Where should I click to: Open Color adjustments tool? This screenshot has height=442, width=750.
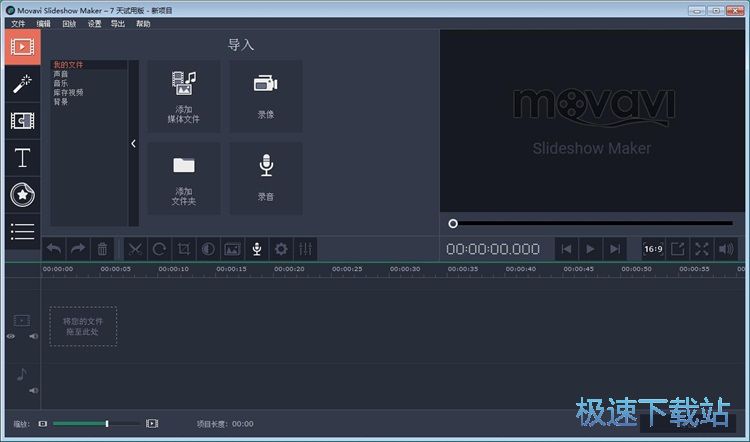(x=208, y=249)
